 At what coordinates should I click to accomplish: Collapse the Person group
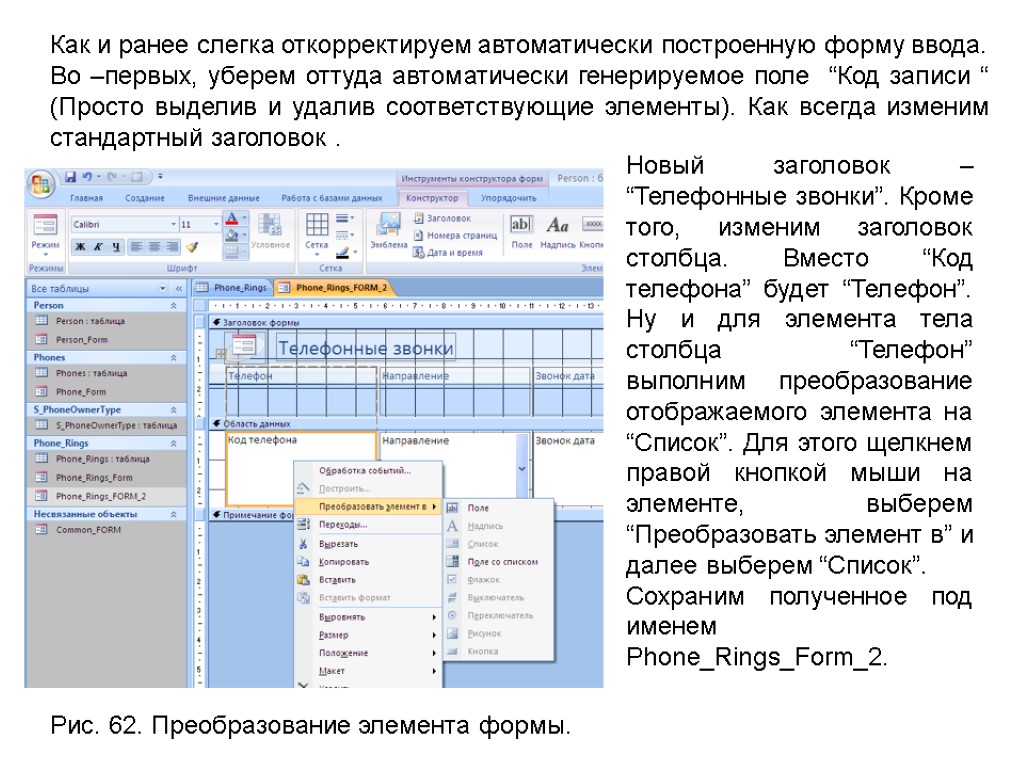point(174,306)
